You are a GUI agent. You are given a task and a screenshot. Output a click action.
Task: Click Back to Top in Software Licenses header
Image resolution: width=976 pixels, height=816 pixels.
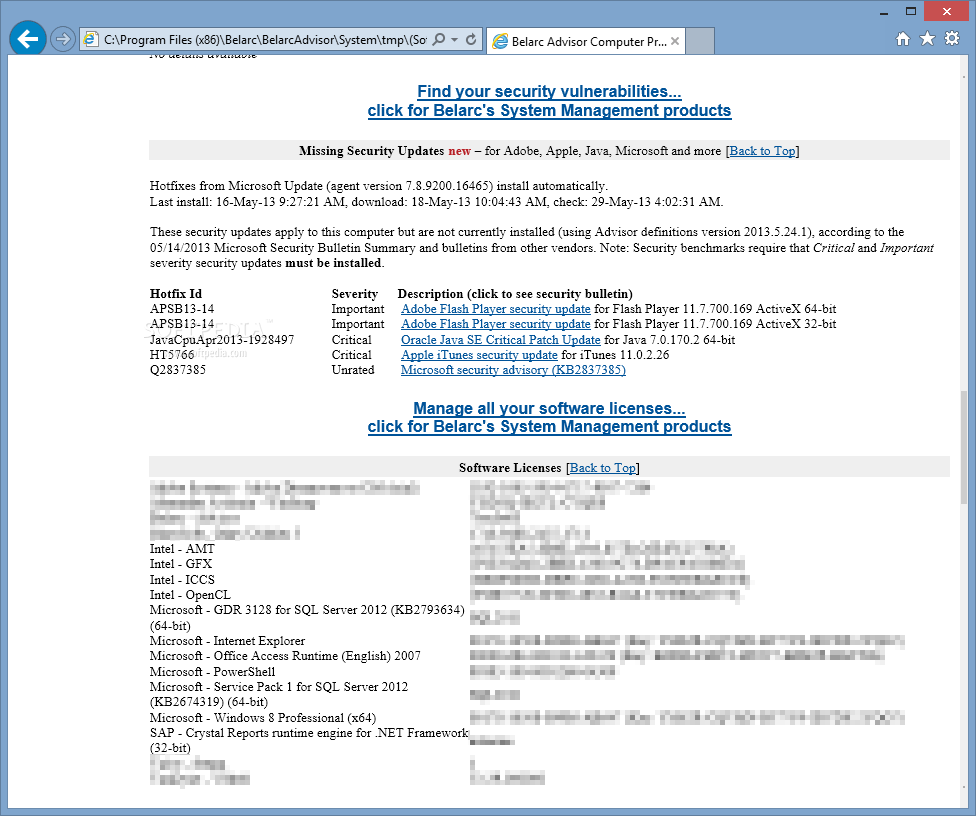coord(603,467)
